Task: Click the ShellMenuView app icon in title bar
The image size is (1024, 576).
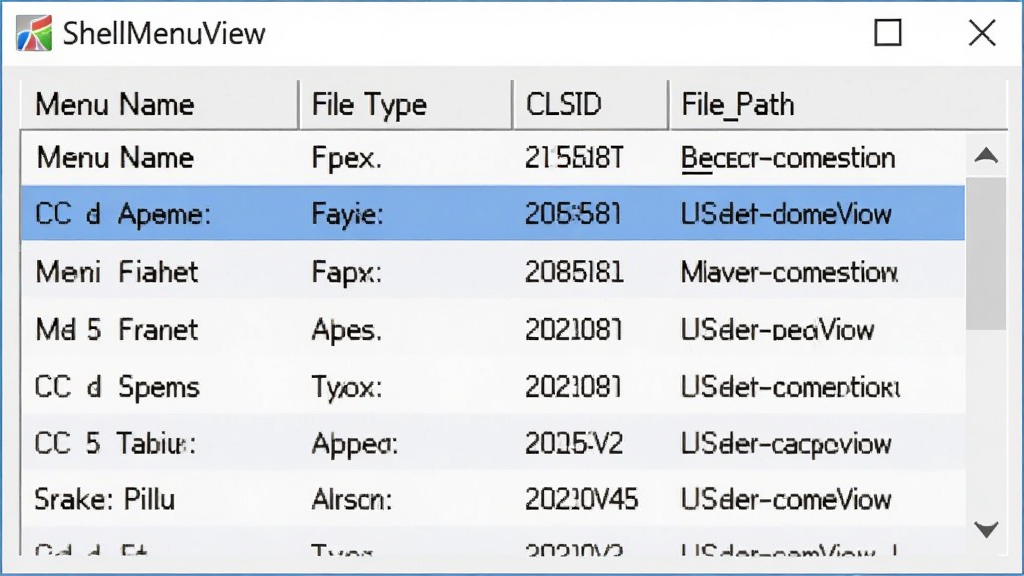Action: click(34, 33)
